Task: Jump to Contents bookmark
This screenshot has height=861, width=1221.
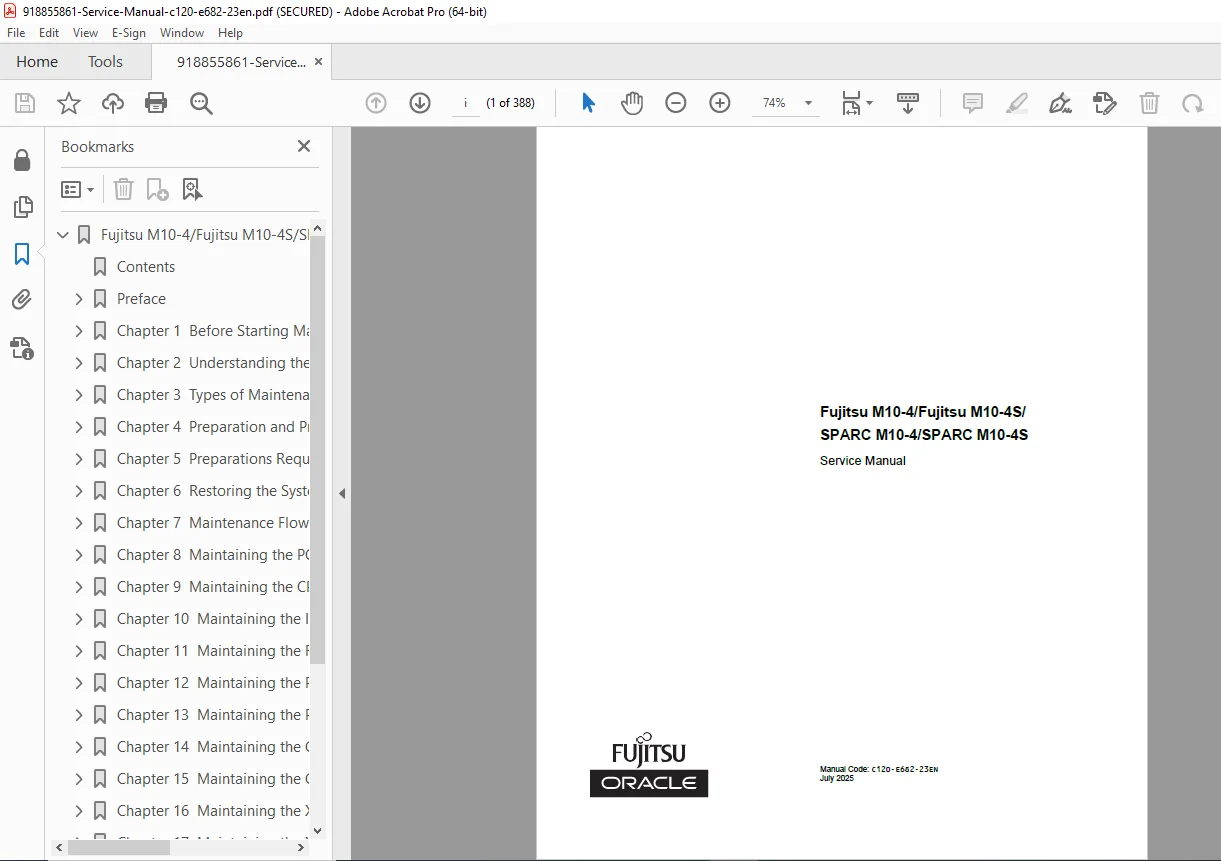Action: click(146, 267)
